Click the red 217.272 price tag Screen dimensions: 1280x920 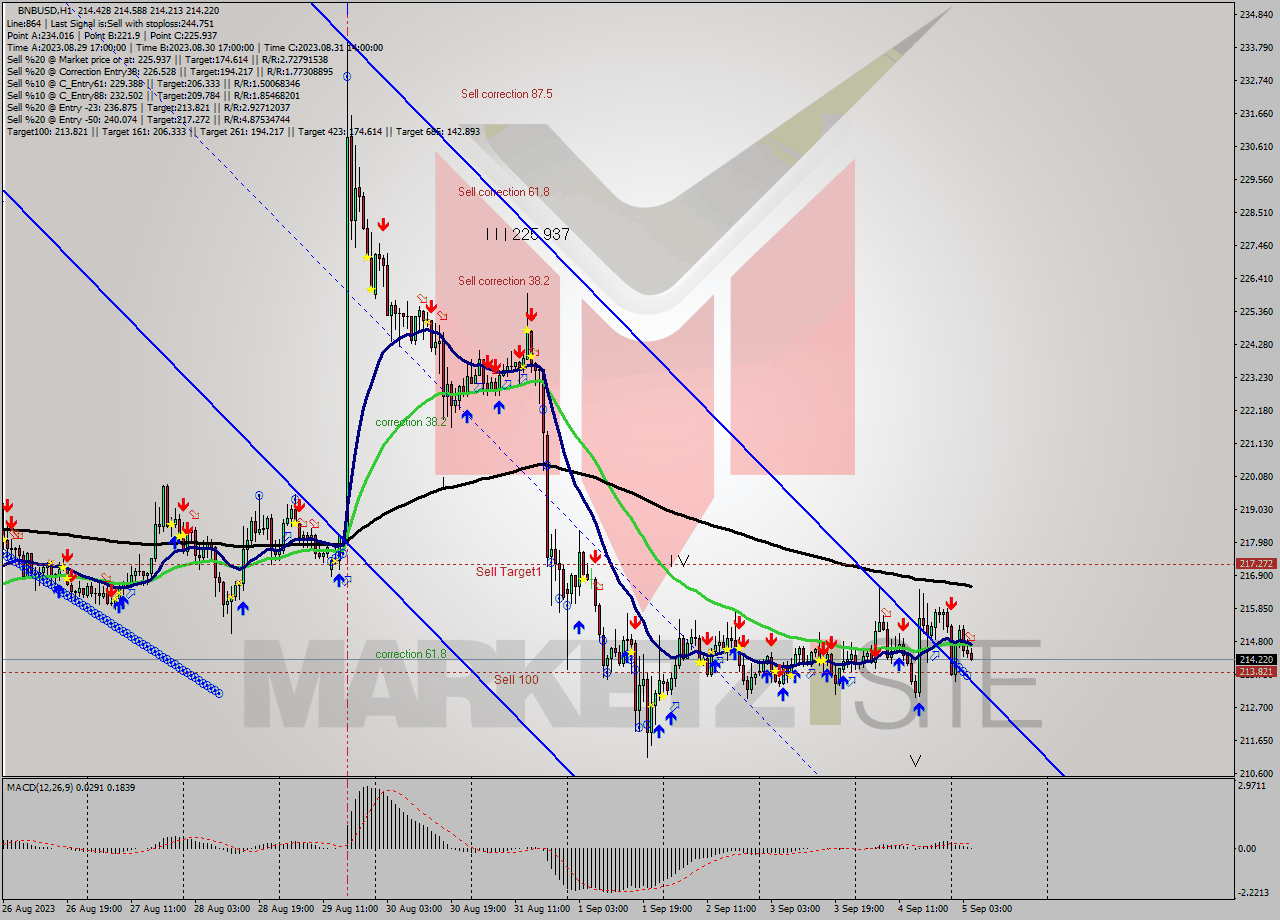(1256, 564)
